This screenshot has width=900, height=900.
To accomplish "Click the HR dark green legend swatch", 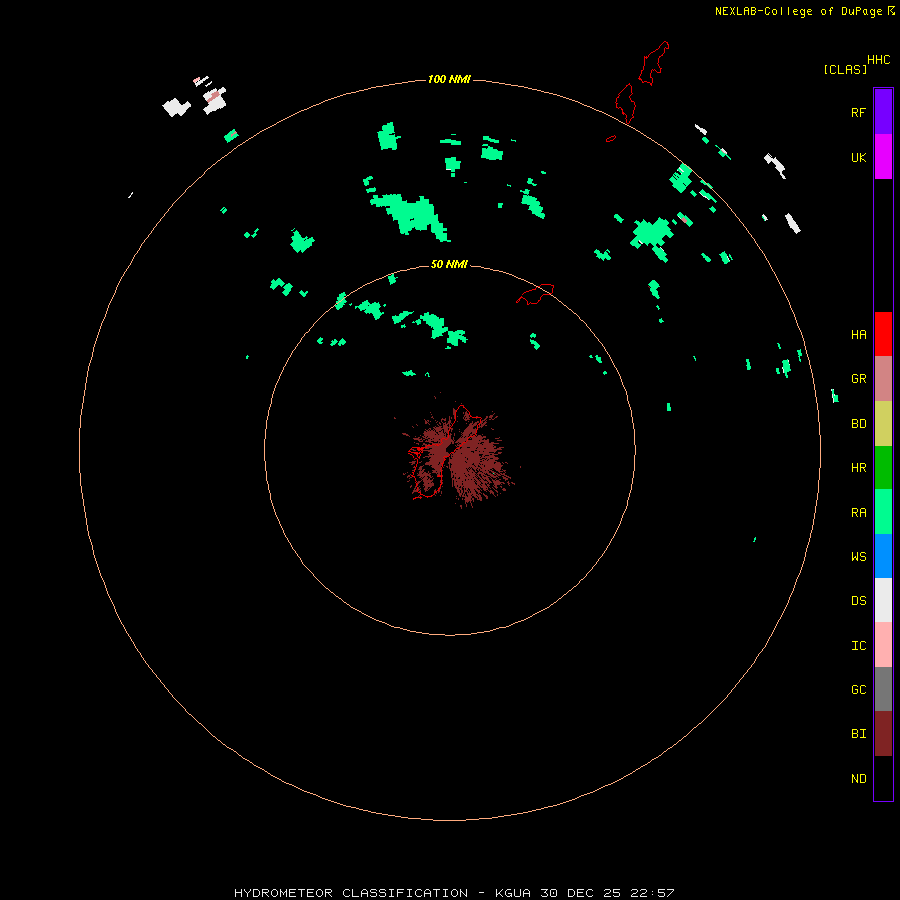I will (x=883, y=468).
